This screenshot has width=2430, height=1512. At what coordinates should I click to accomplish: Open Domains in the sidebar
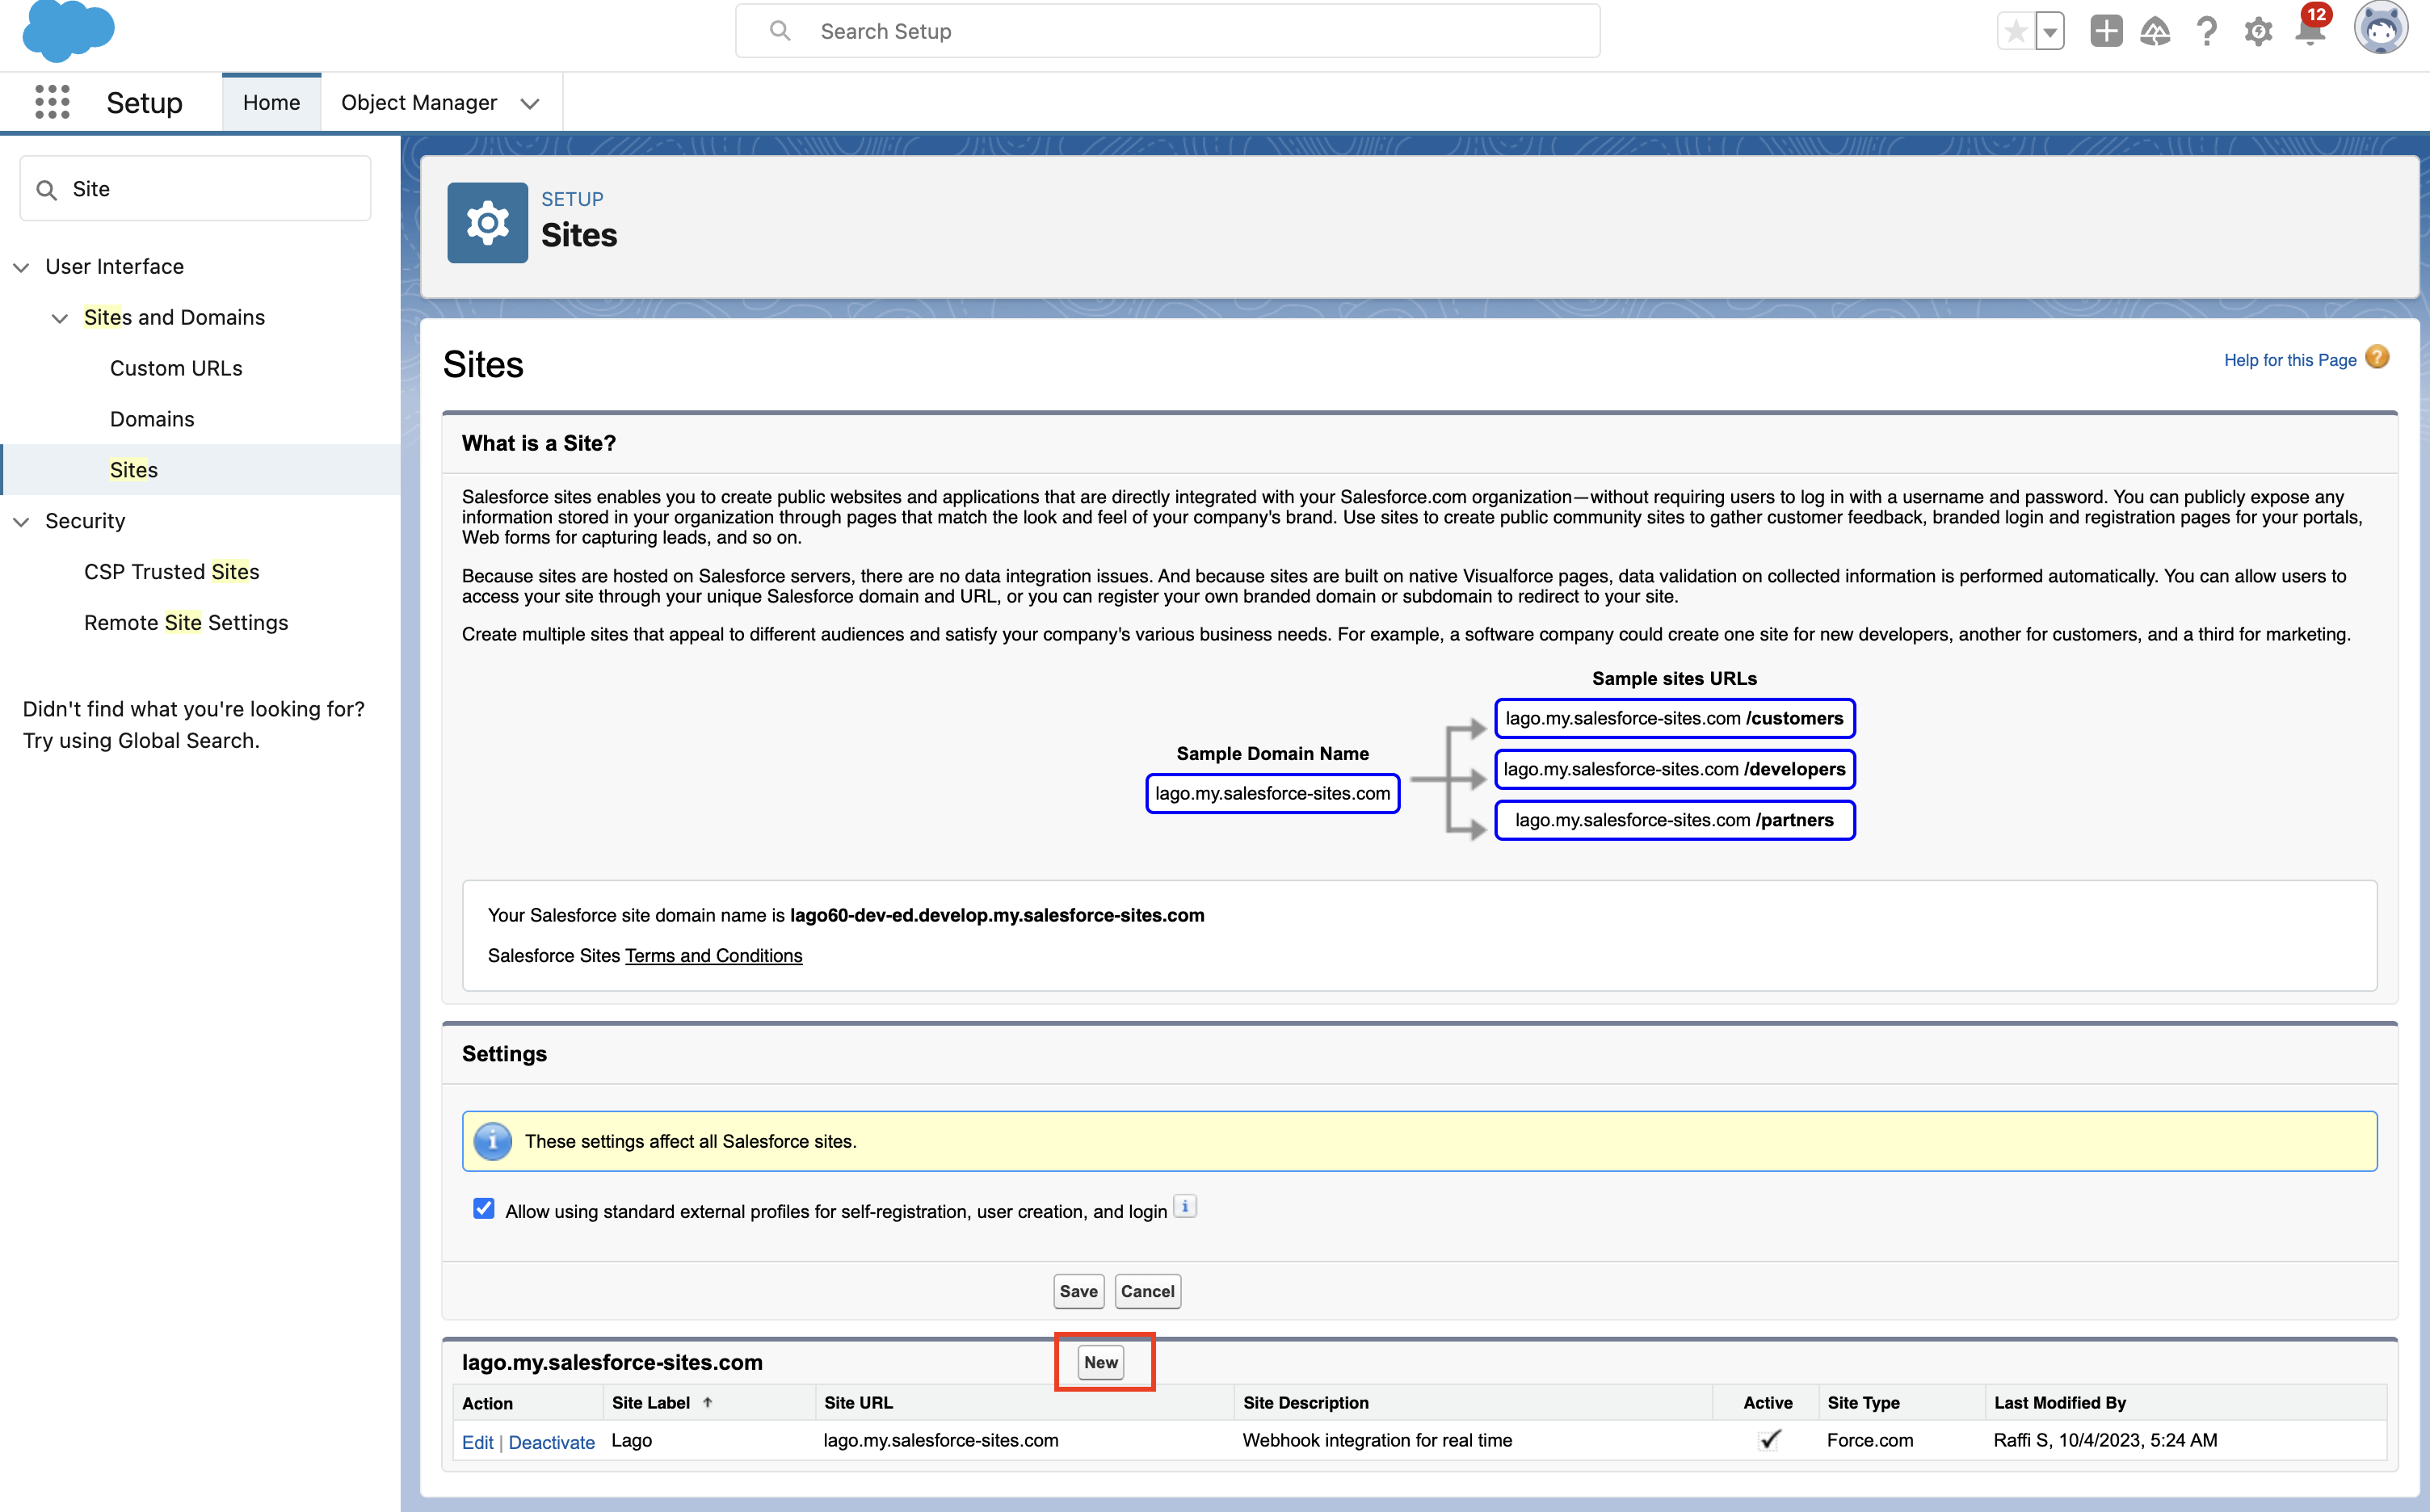pos(152,419)
